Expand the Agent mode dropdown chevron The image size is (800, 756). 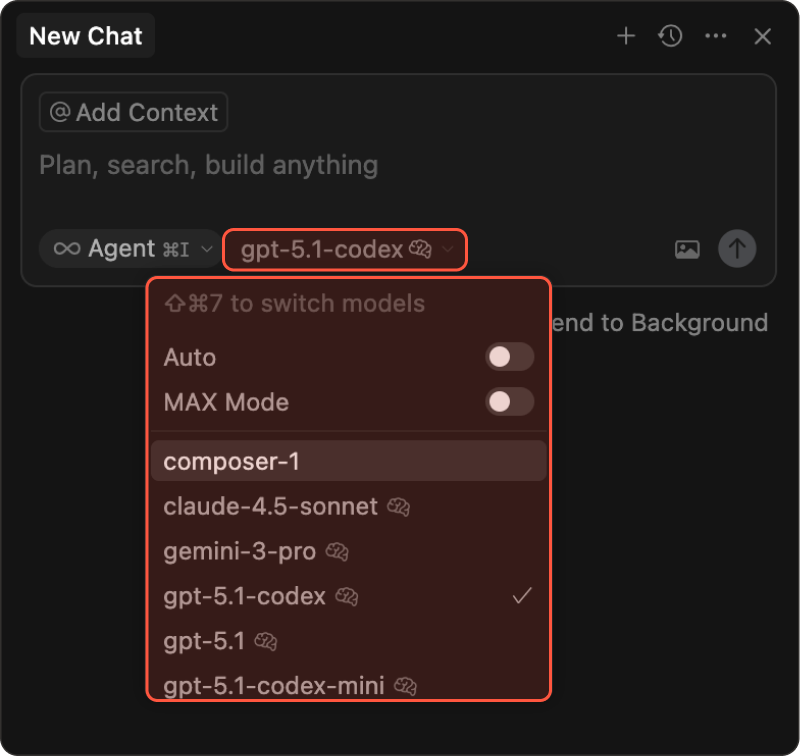(207, 249)
